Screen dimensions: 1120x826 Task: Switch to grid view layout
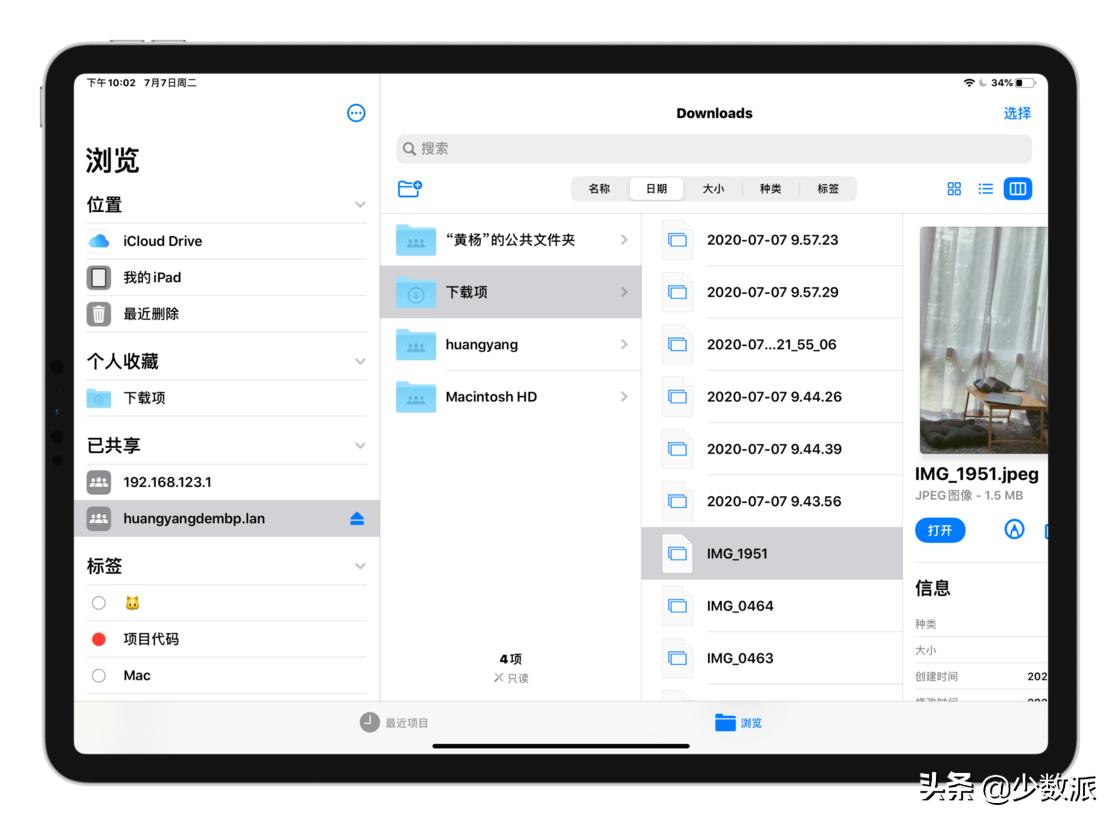[953, 188]
